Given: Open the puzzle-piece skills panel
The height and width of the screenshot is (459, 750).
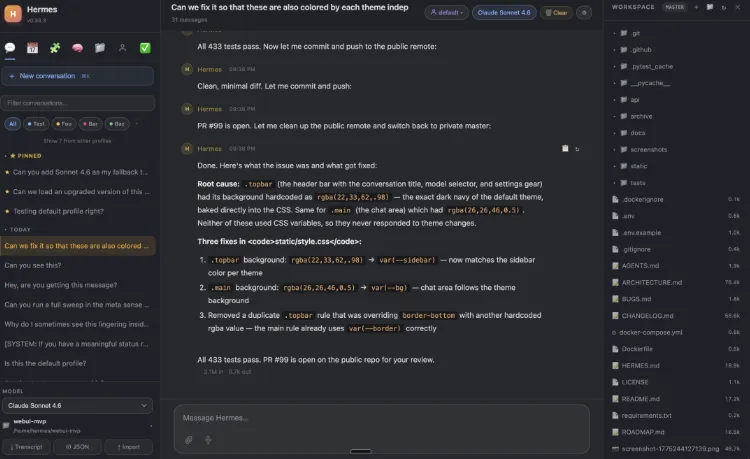Looking at the screenshot, I should click(x=54, y=47).
